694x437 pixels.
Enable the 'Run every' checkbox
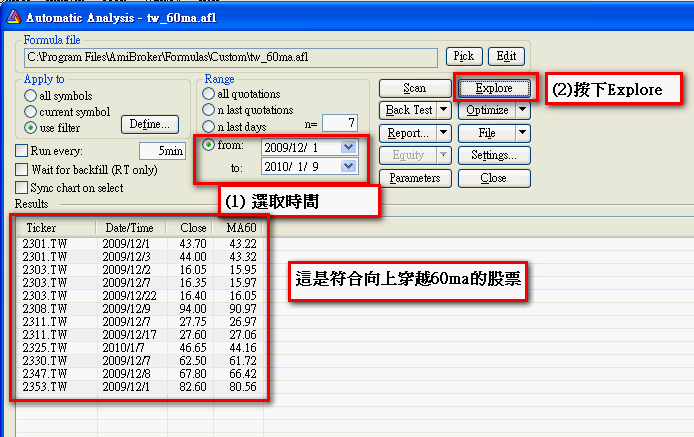[x=21, y=151]
